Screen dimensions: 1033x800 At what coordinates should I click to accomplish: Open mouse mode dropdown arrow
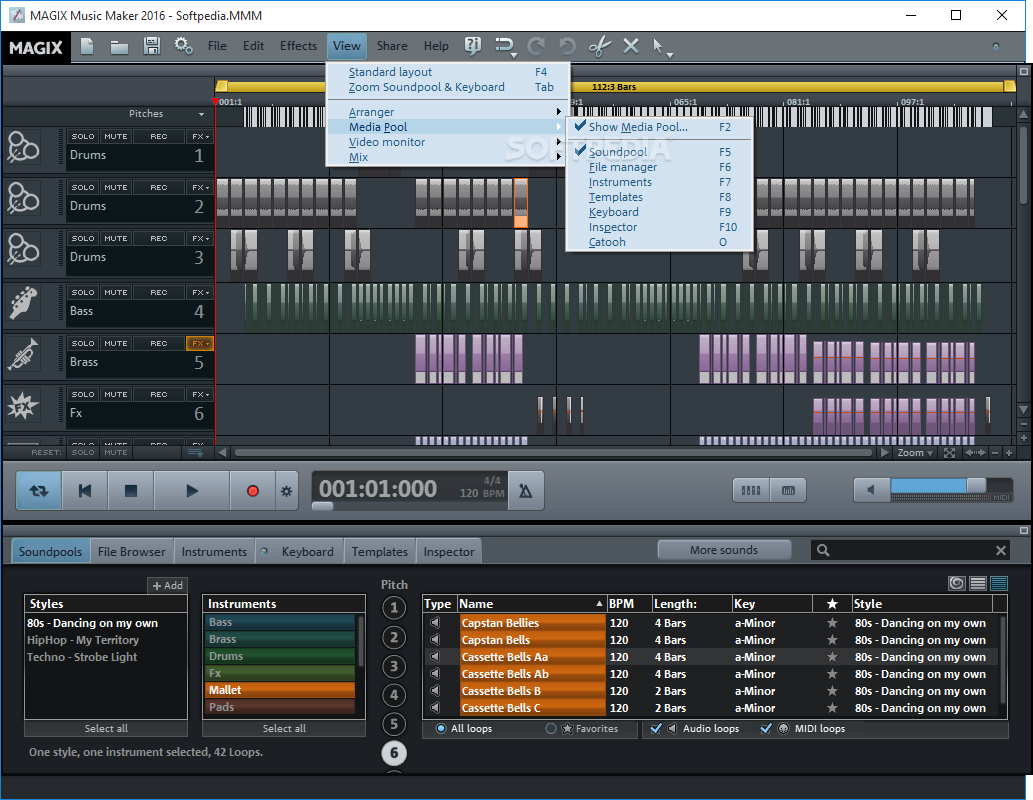pos(670,55)
